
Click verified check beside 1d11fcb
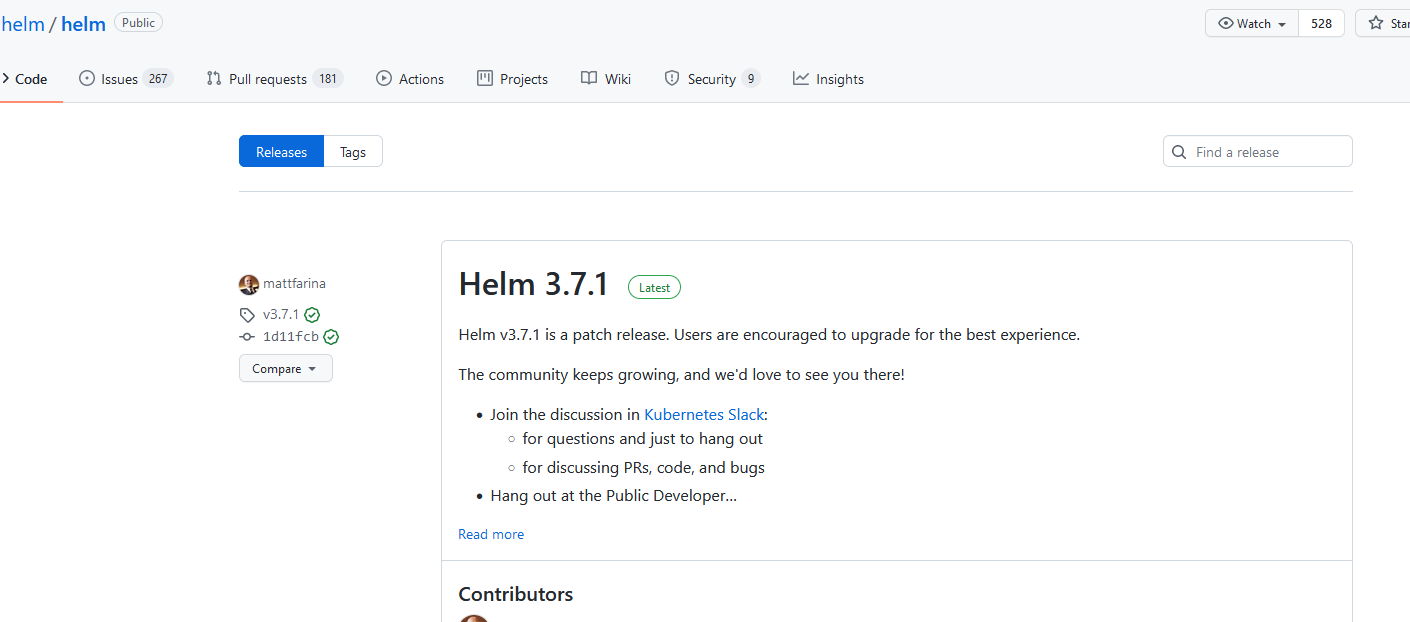coord(331,337)
